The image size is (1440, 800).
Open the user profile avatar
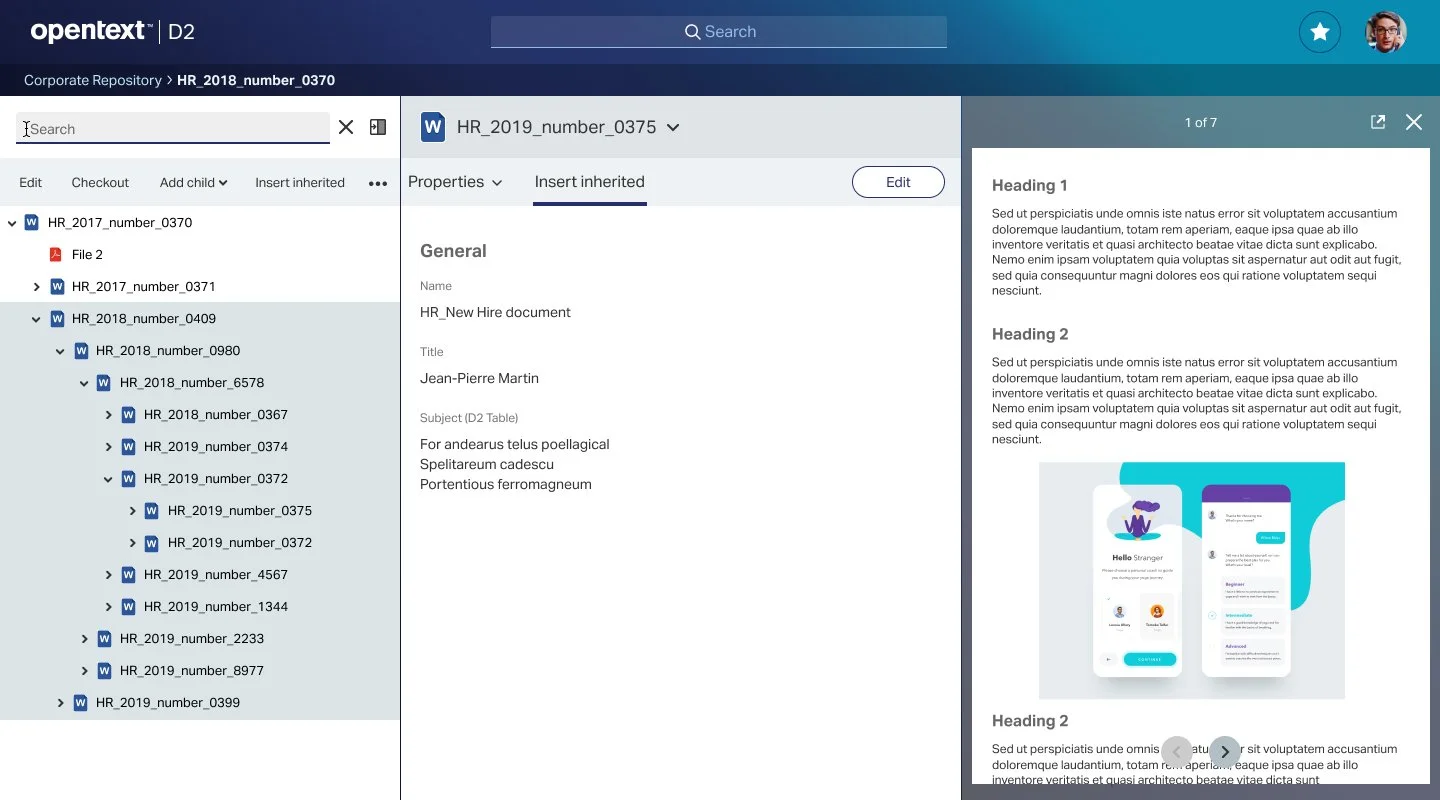click(x=1386, y=32)
